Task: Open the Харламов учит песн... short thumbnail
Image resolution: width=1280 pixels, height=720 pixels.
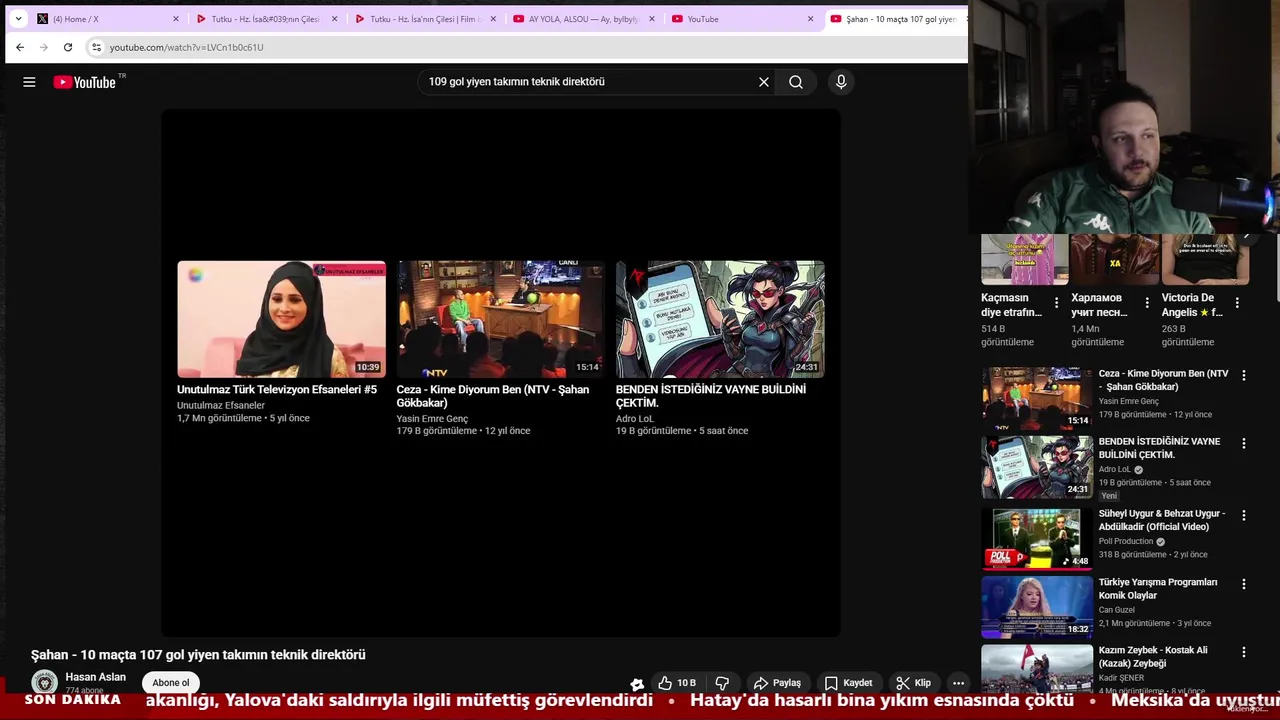Action: 1115,260
